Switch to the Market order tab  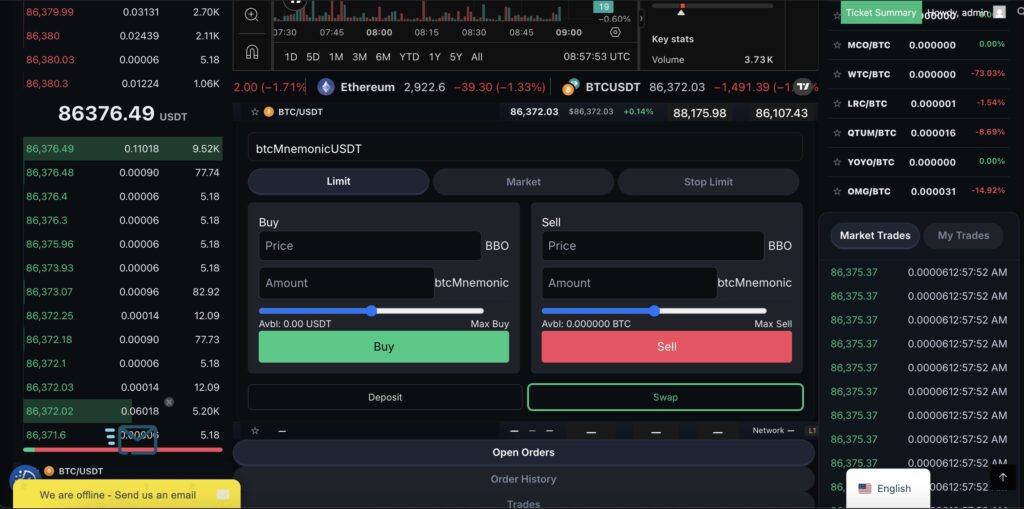523,182
